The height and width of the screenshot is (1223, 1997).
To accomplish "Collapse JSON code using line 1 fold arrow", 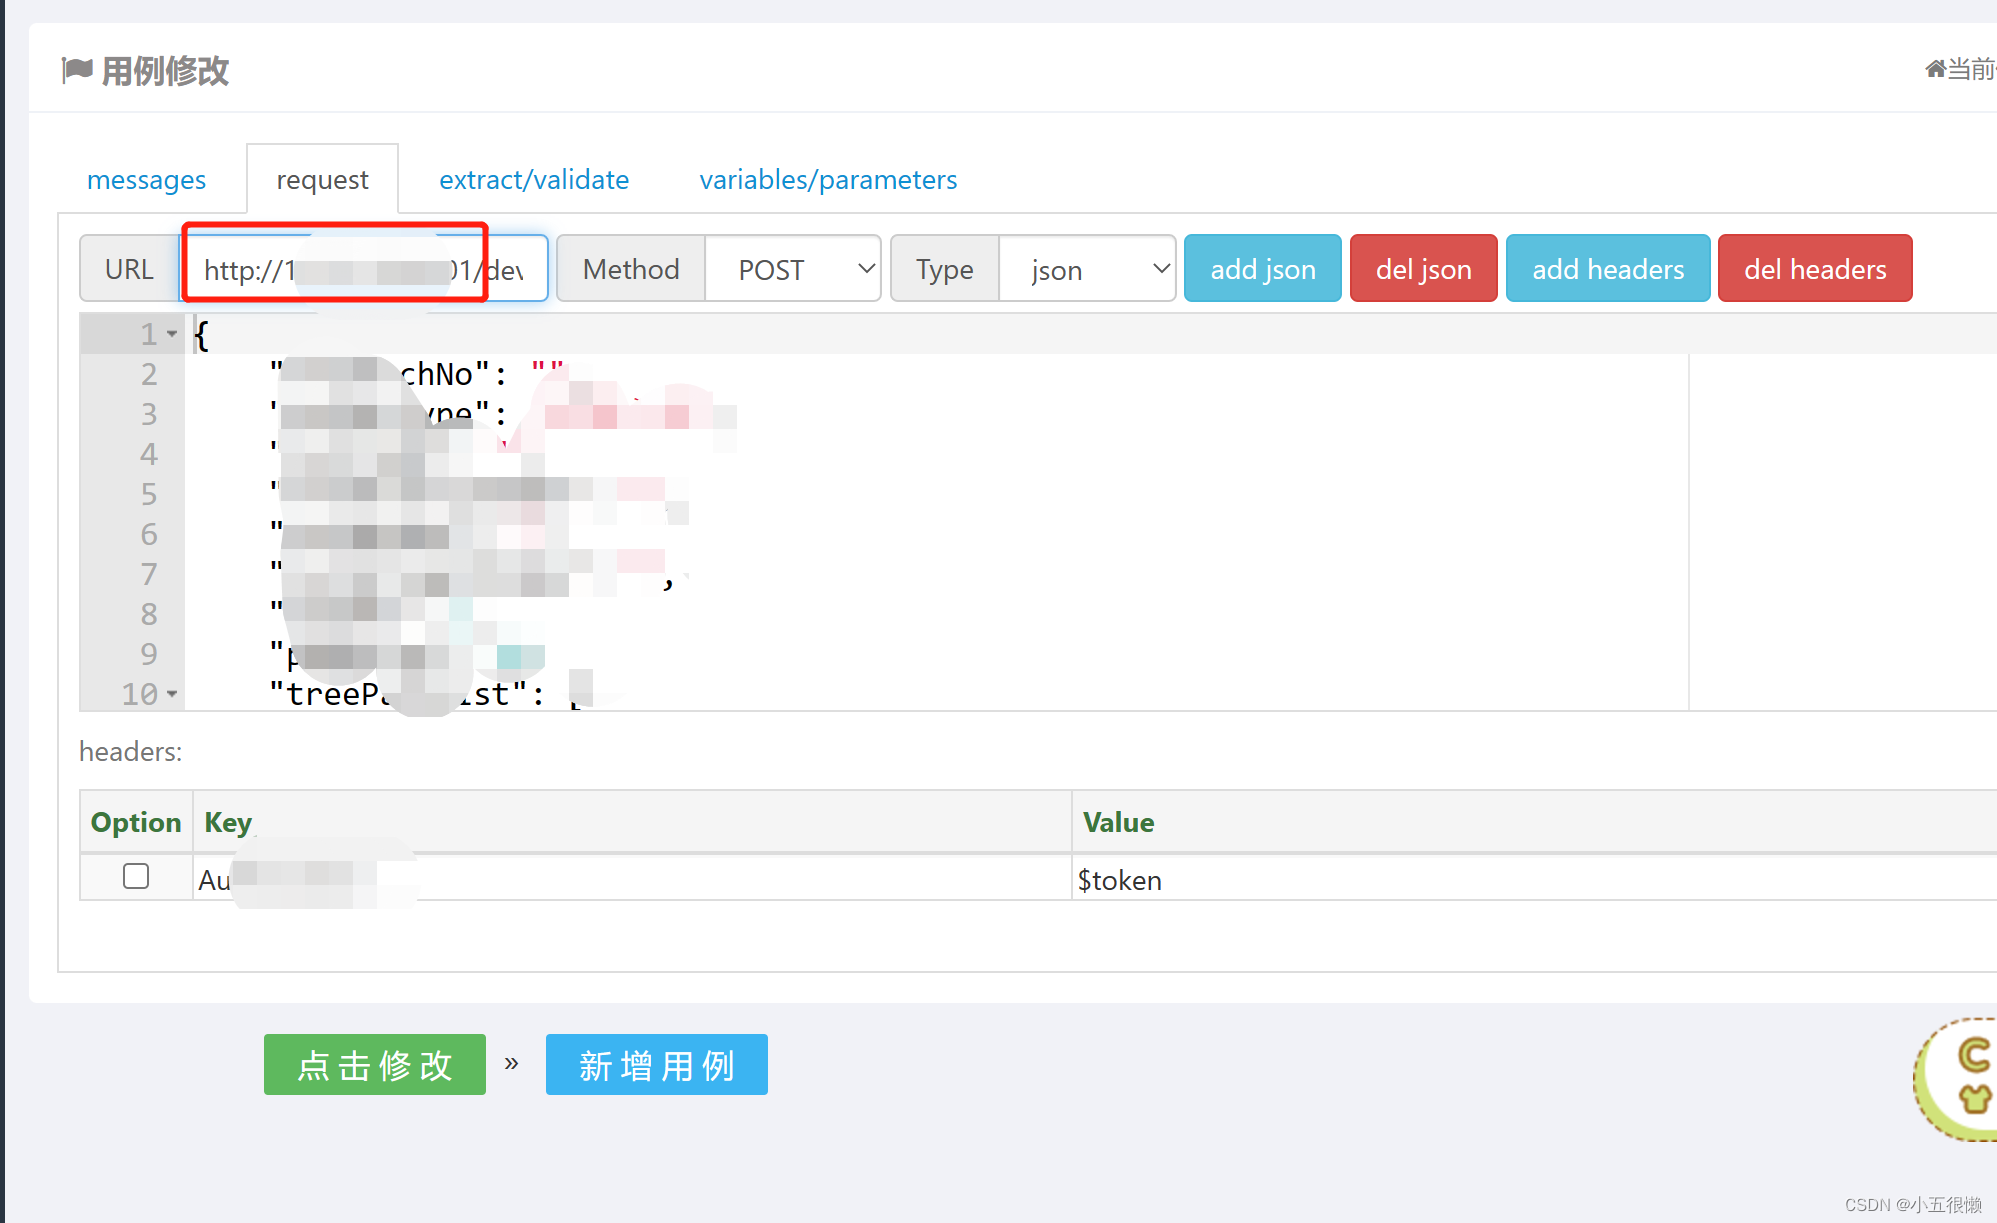I will [x=171, y=334].
